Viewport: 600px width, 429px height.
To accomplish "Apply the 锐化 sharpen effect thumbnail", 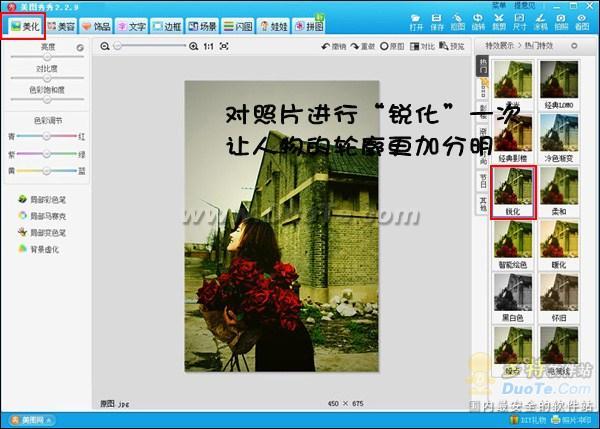I will (514, 190).
